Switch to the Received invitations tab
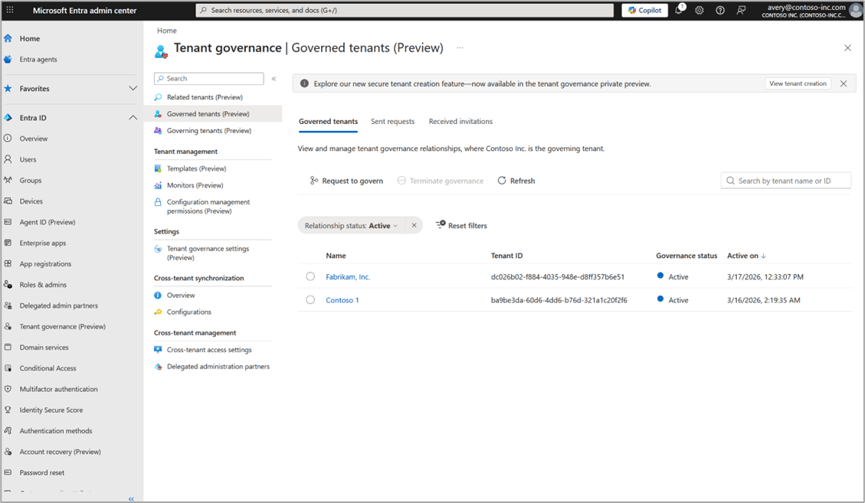This screenshot has width=865, height=503. point(460,122)
